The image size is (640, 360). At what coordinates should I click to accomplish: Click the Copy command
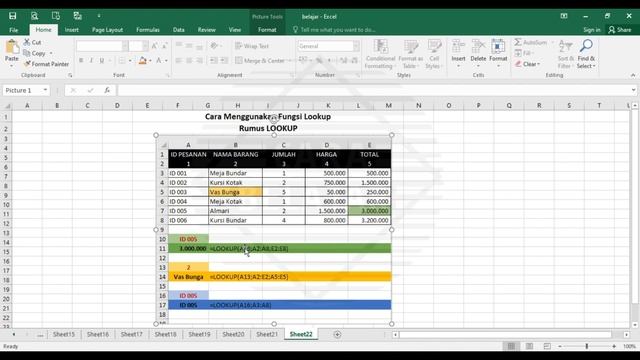[34, 53]
